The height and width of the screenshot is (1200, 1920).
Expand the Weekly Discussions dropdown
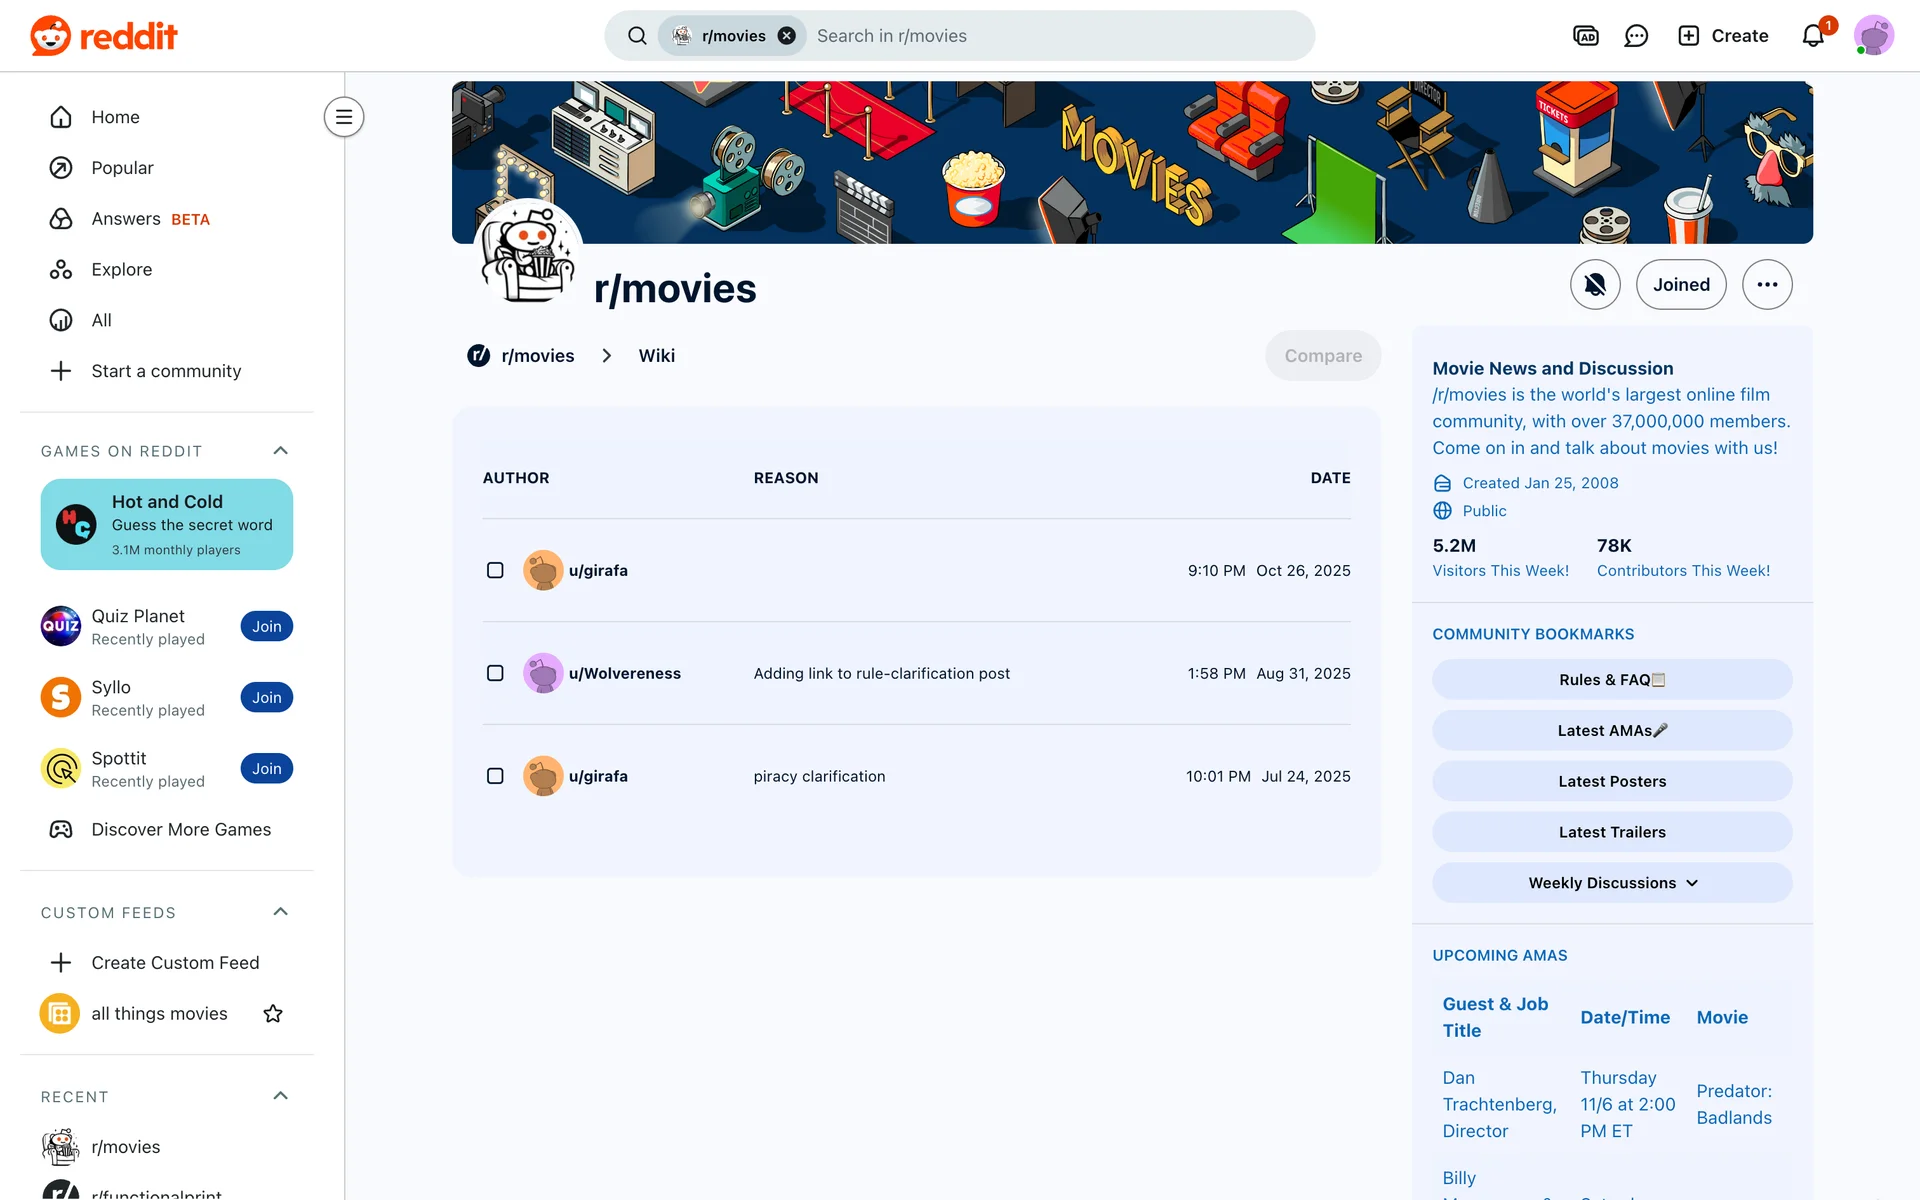(1612, 883)
